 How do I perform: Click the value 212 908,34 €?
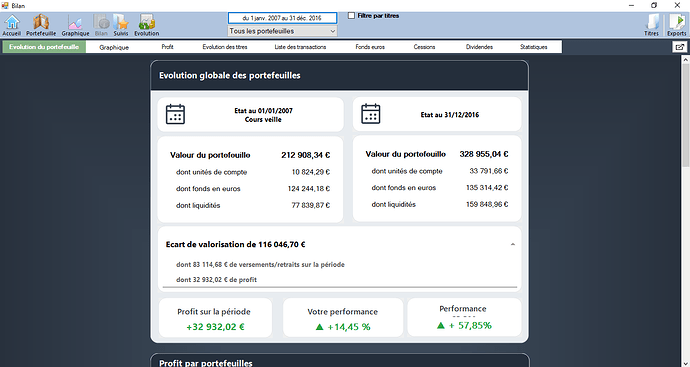(x=306, y=155)
